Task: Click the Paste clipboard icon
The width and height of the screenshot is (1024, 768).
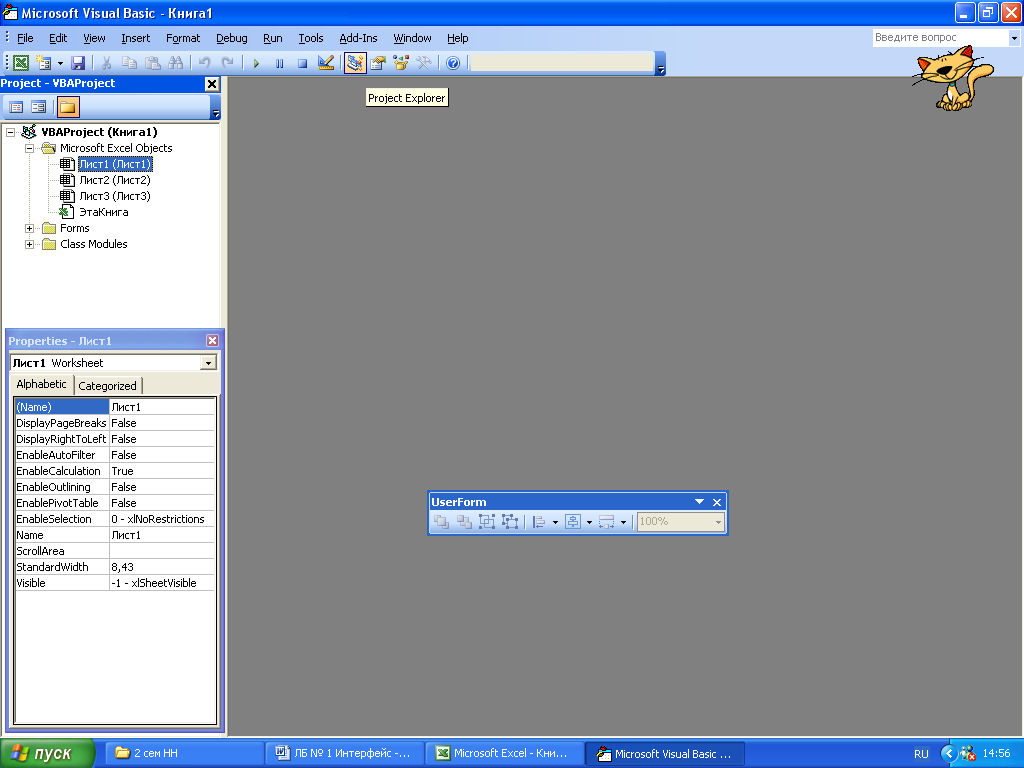Action: tap(152, 63)
